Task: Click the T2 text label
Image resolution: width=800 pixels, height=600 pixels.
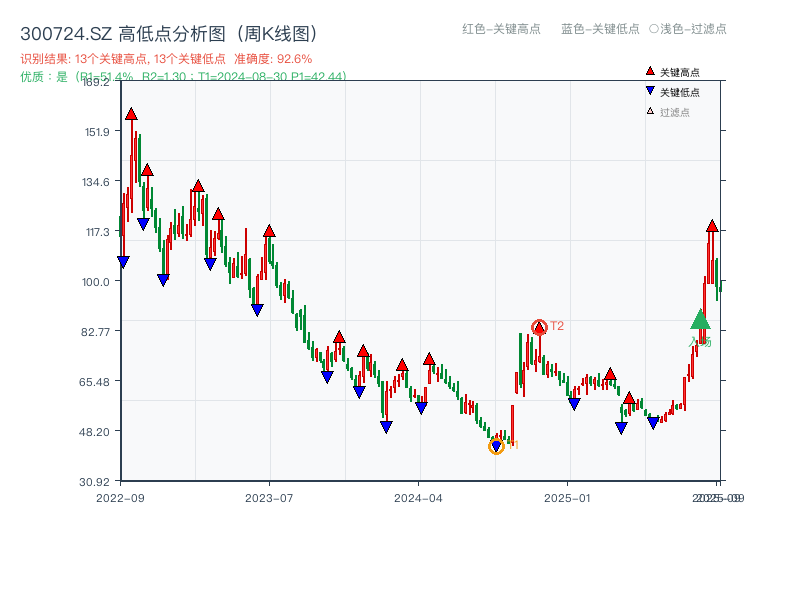Action: 557,326
